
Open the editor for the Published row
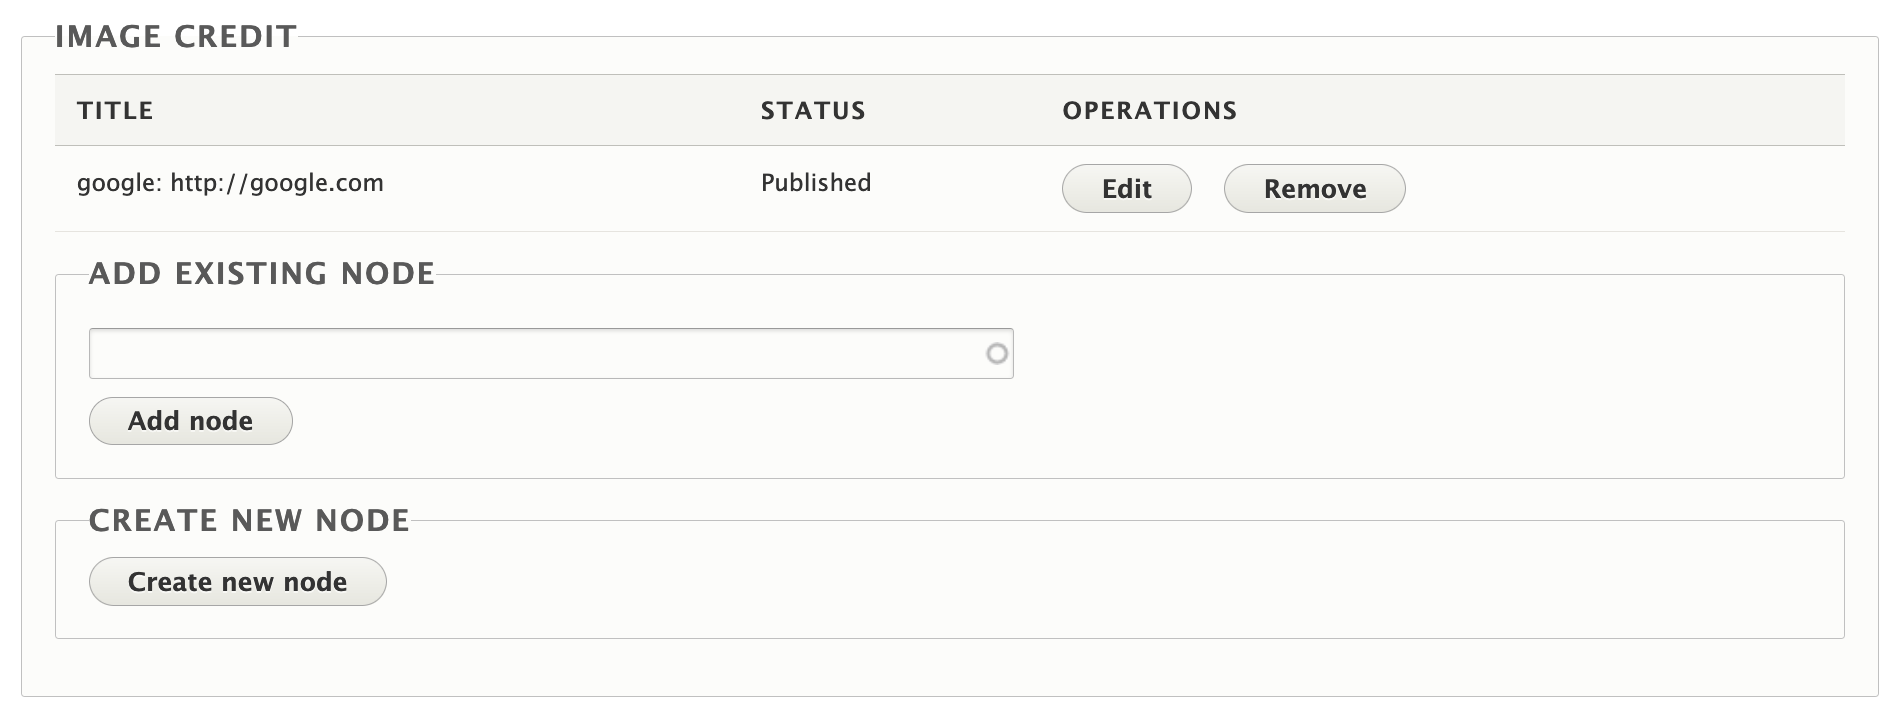1126,189
